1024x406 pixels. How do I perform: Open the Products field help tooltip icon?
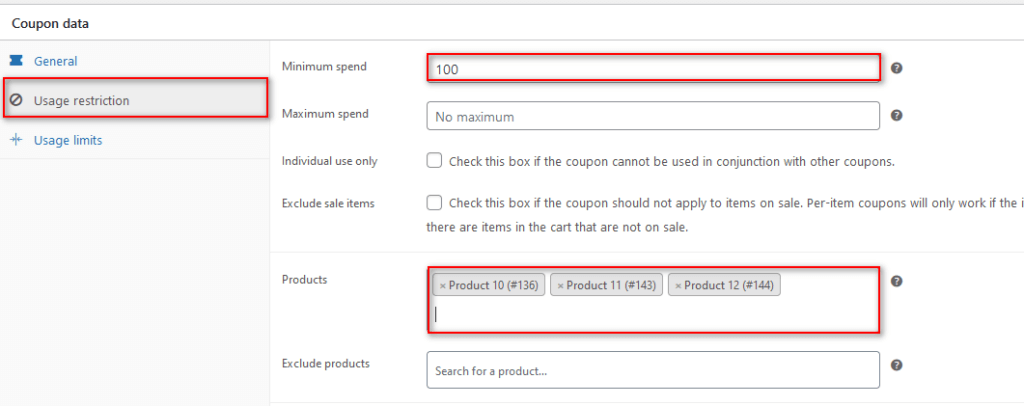897,281
